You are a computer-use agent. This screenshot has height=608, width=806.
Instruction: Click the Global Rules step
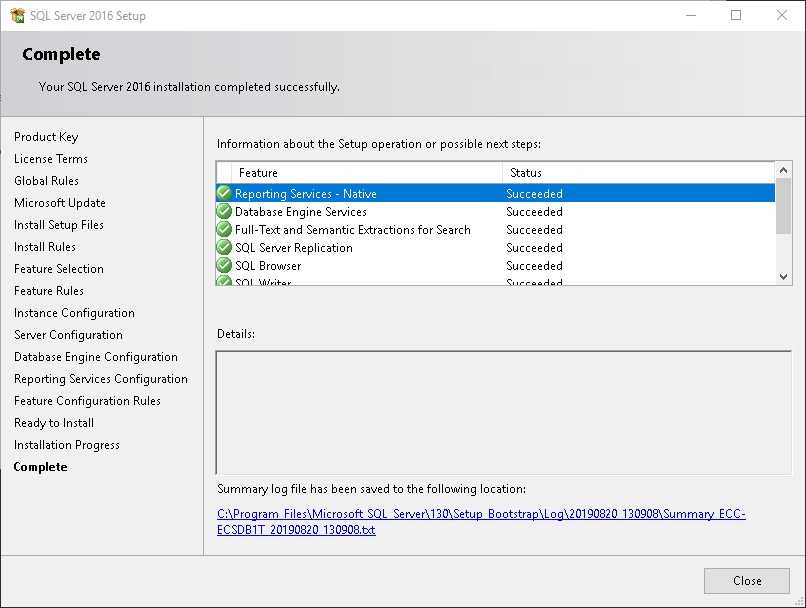pyautogui.click(x=46, y=181)
